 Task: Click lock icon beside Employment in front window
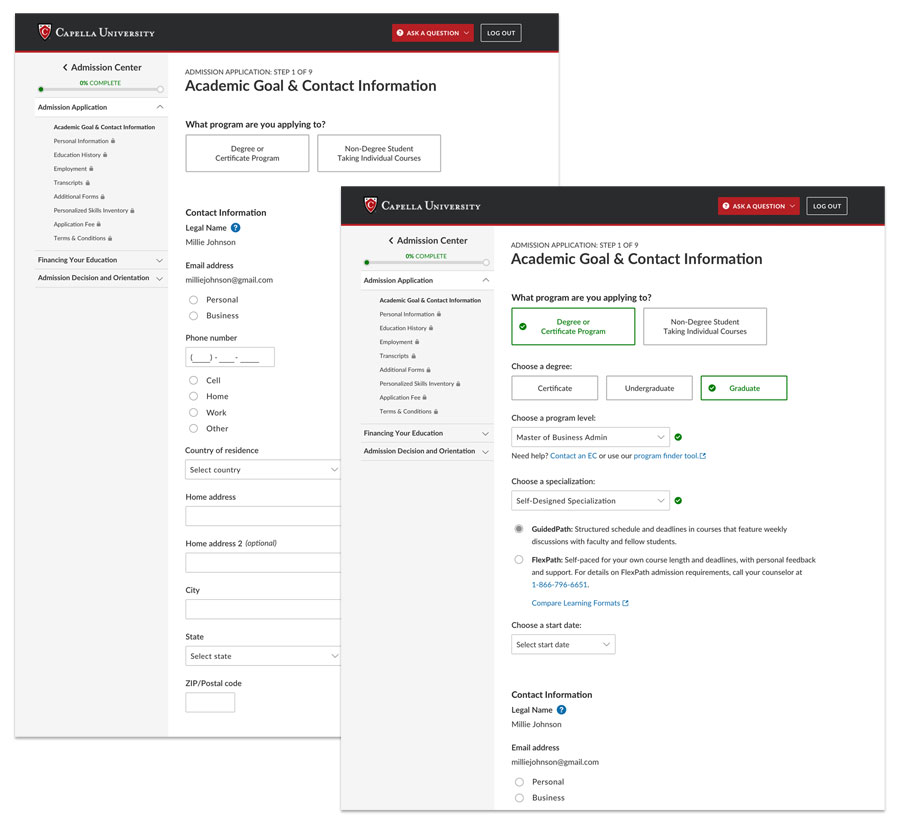tap(417, 342)
